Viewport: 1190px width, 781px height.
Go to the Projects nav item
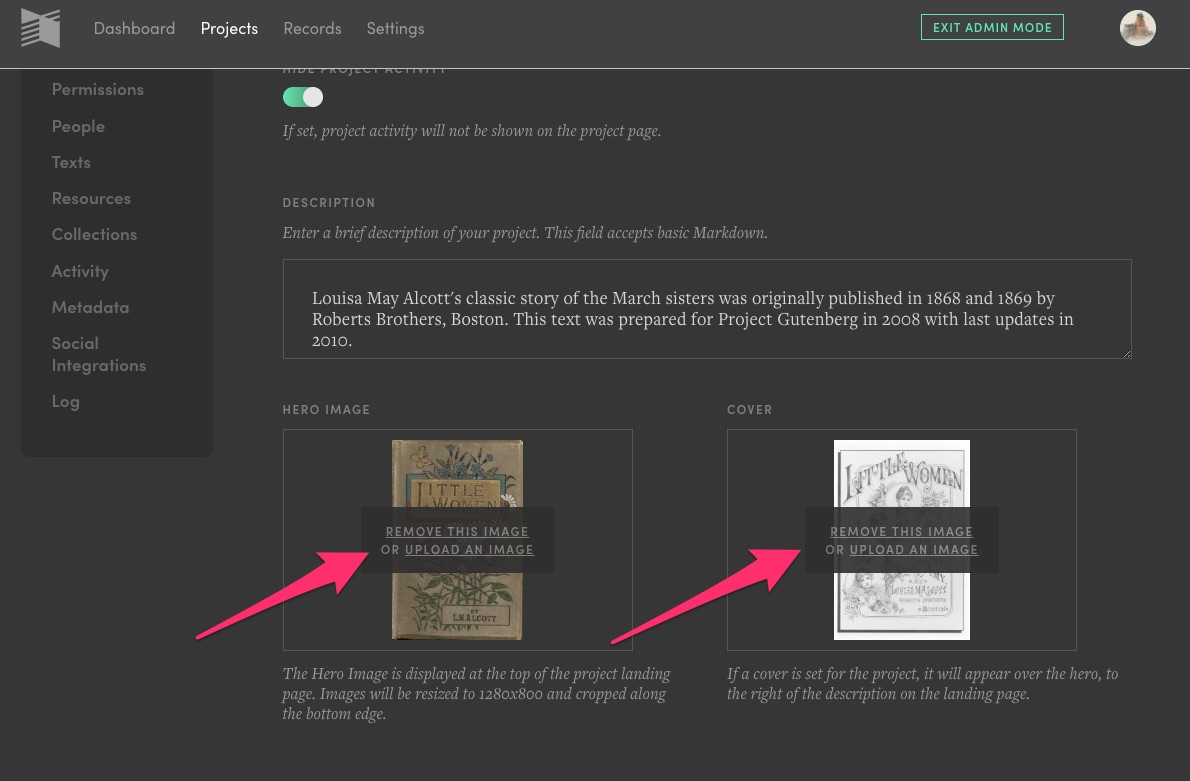tap(229, 28)
